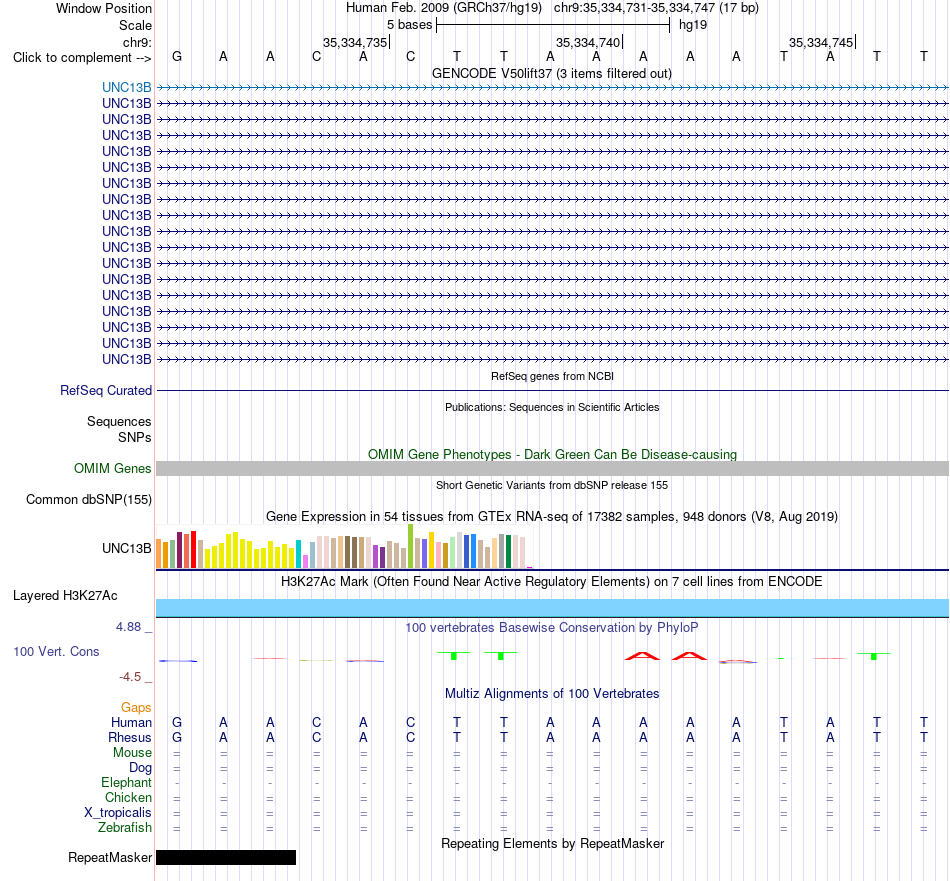Click the Dog species row label

[x=141, y=768]
